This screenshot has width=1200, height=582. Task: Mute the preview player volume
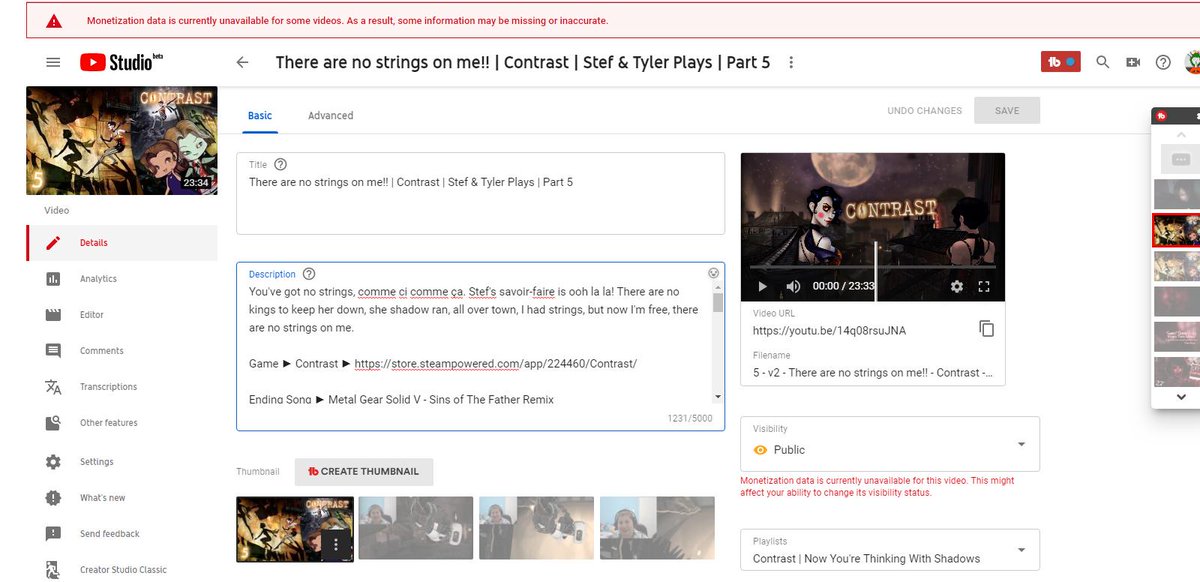tap(793, 286)
